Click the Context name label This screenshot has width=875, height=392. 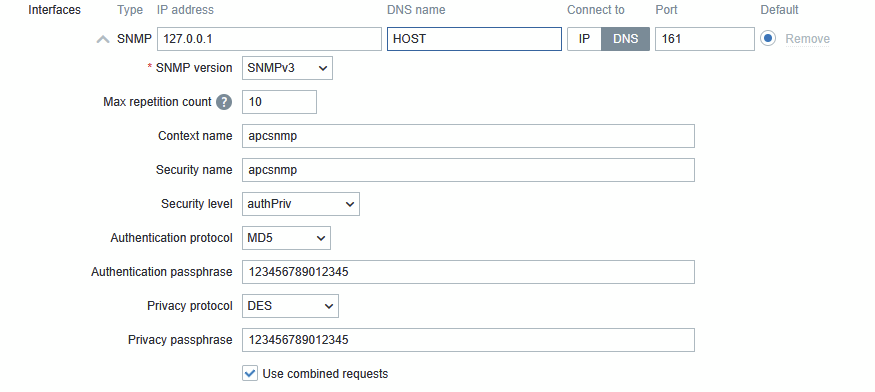coord(195,136)
